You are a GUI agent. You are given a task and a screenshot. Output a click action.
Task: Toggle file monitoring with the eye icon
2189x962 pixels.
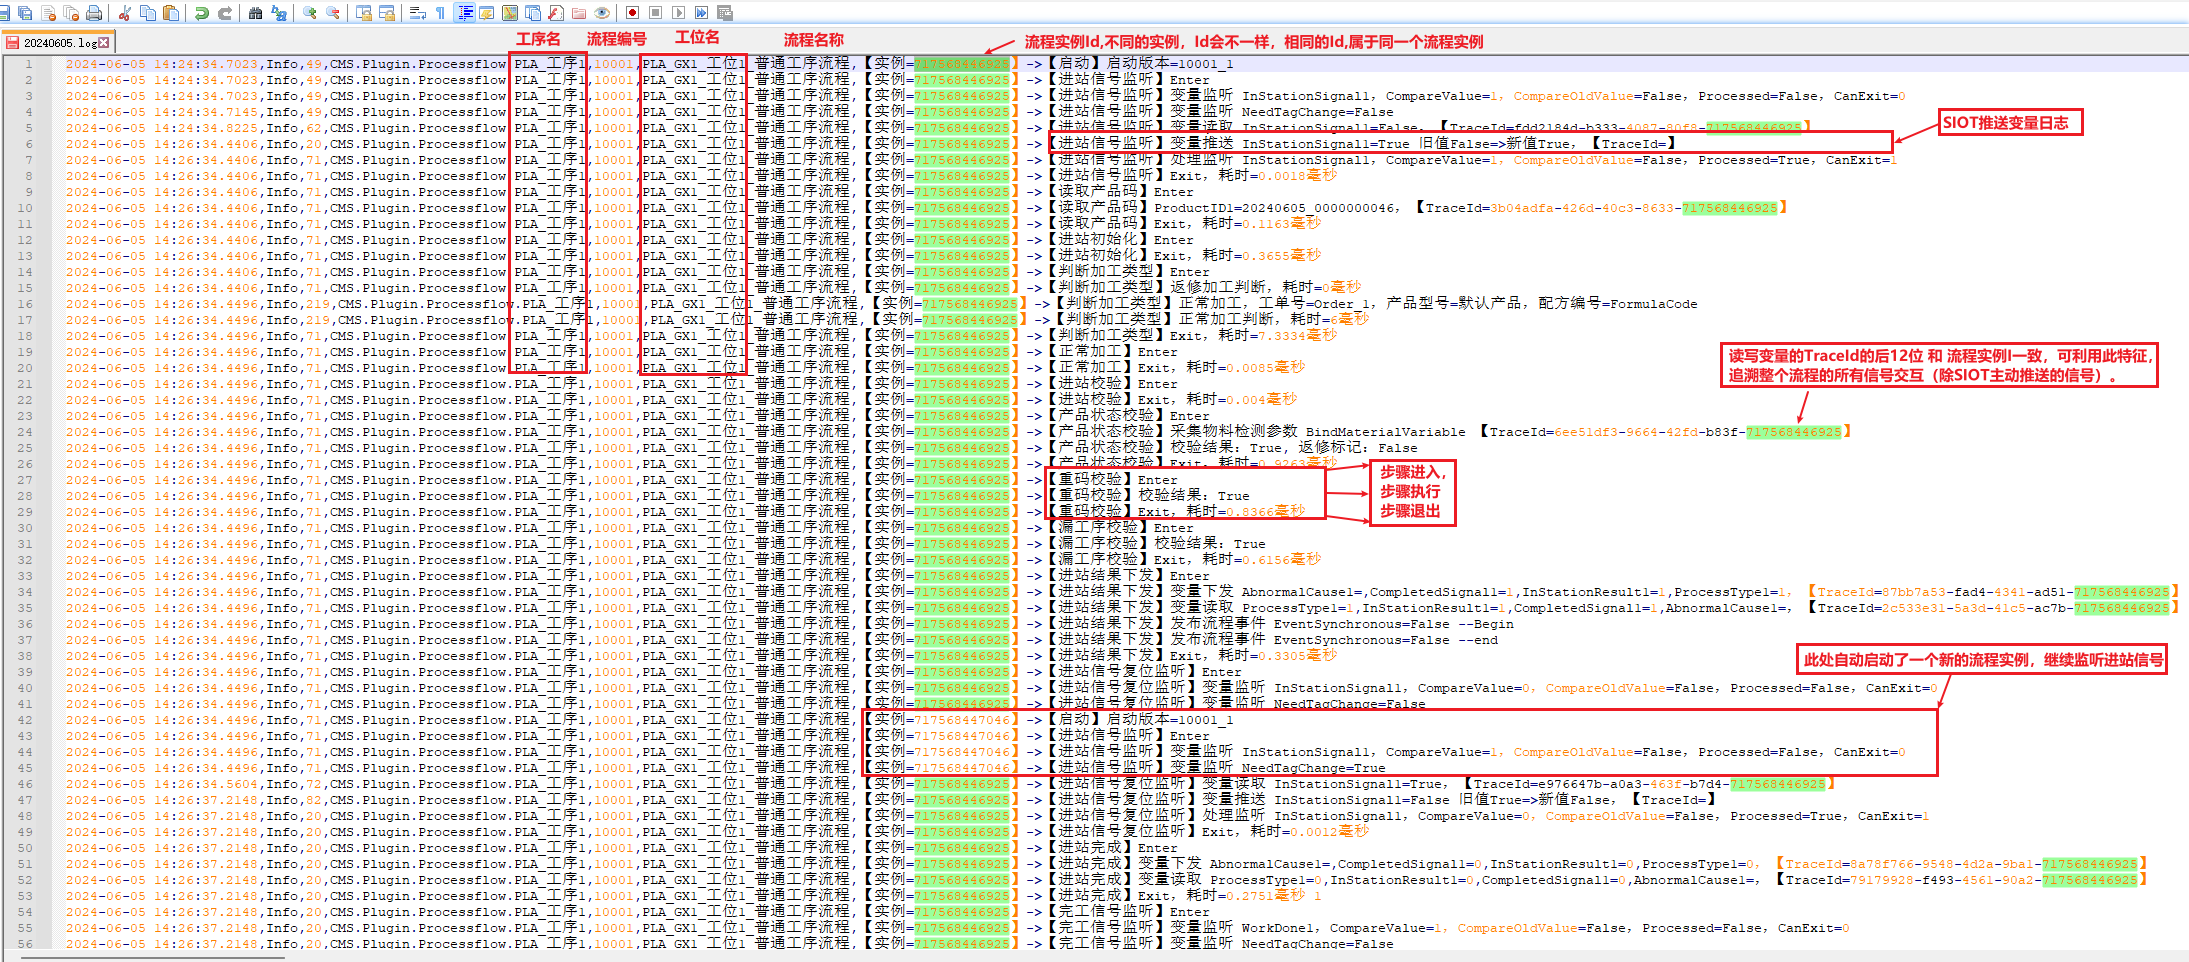point(602,13)
